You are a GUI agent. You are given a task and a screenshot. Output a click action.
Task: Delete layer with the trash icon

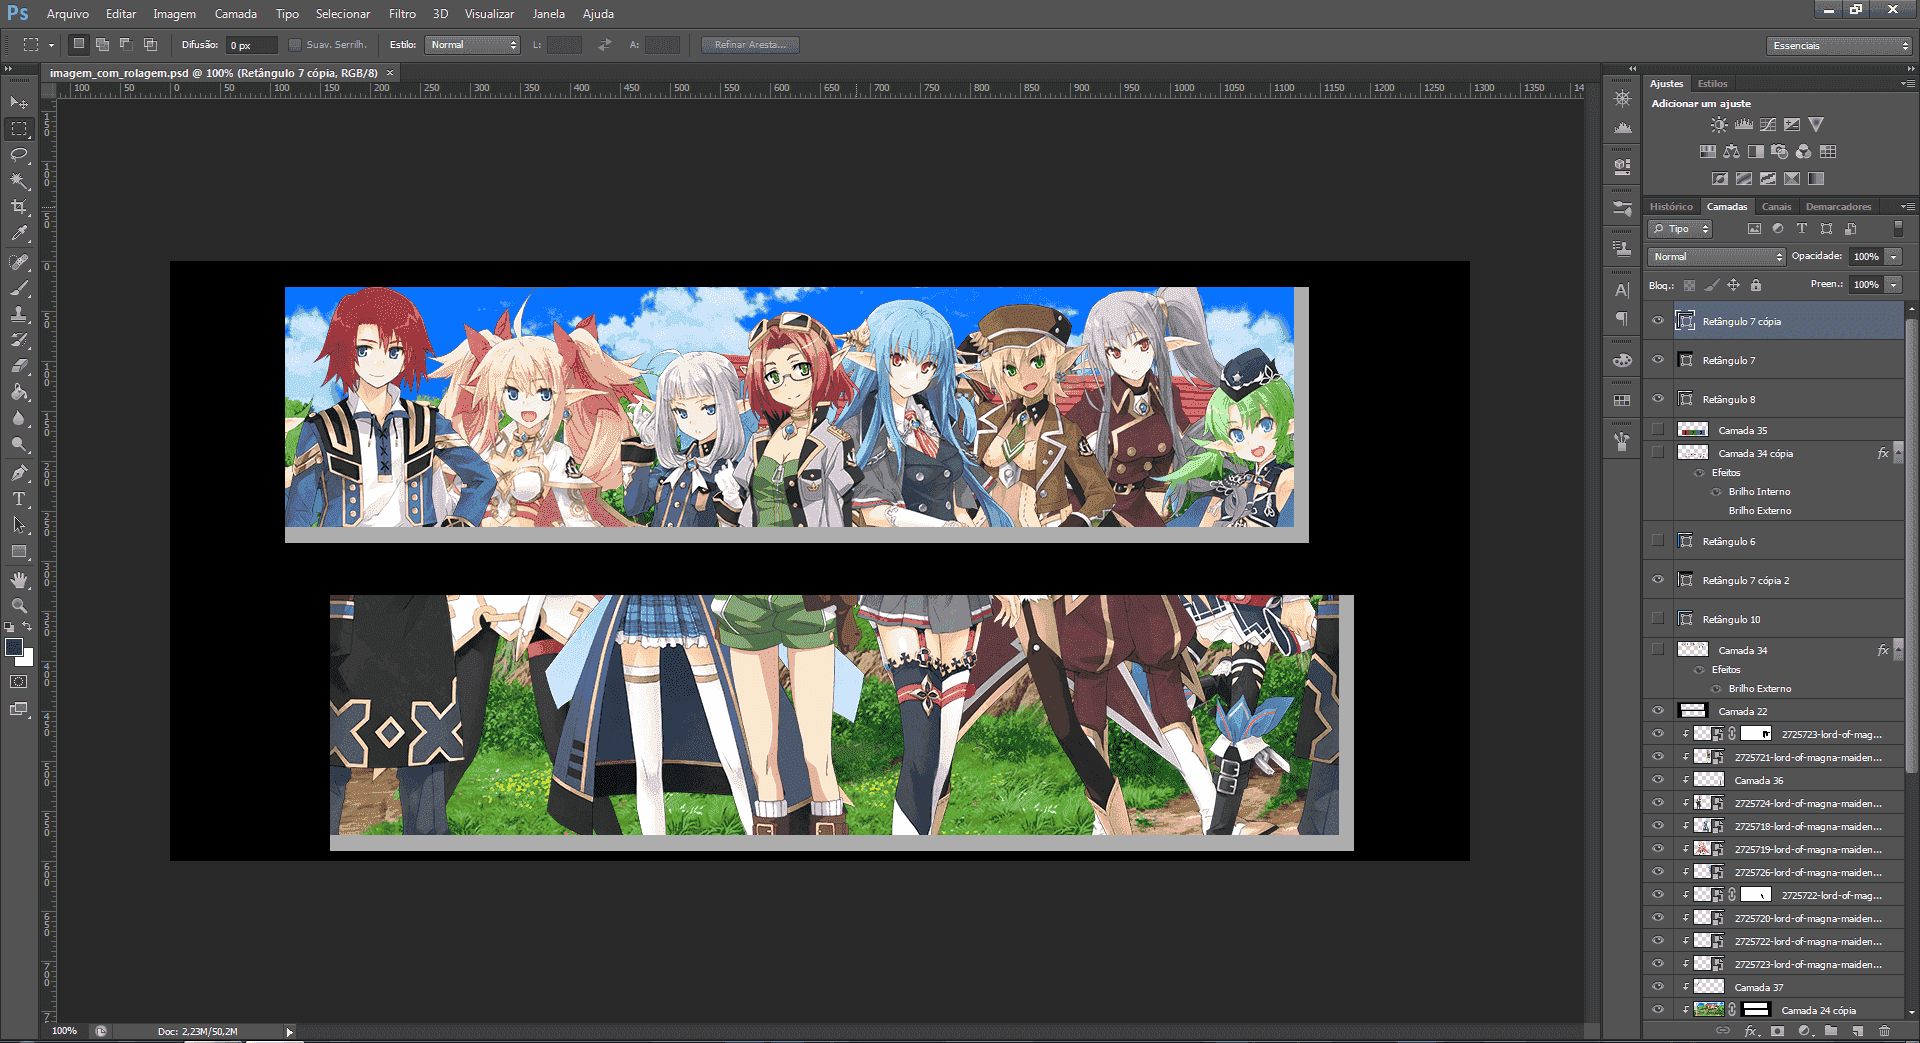click(x=1884, y=1031)
